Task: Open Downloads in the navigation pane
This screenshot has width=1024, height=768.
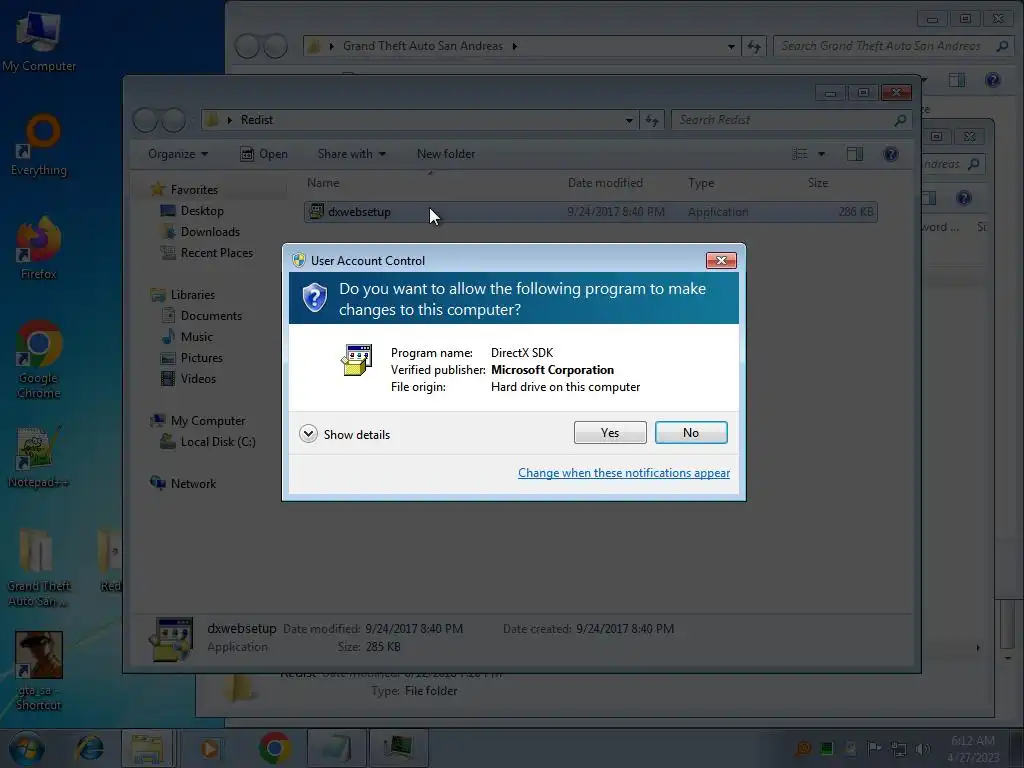Action: click(210, 232)
